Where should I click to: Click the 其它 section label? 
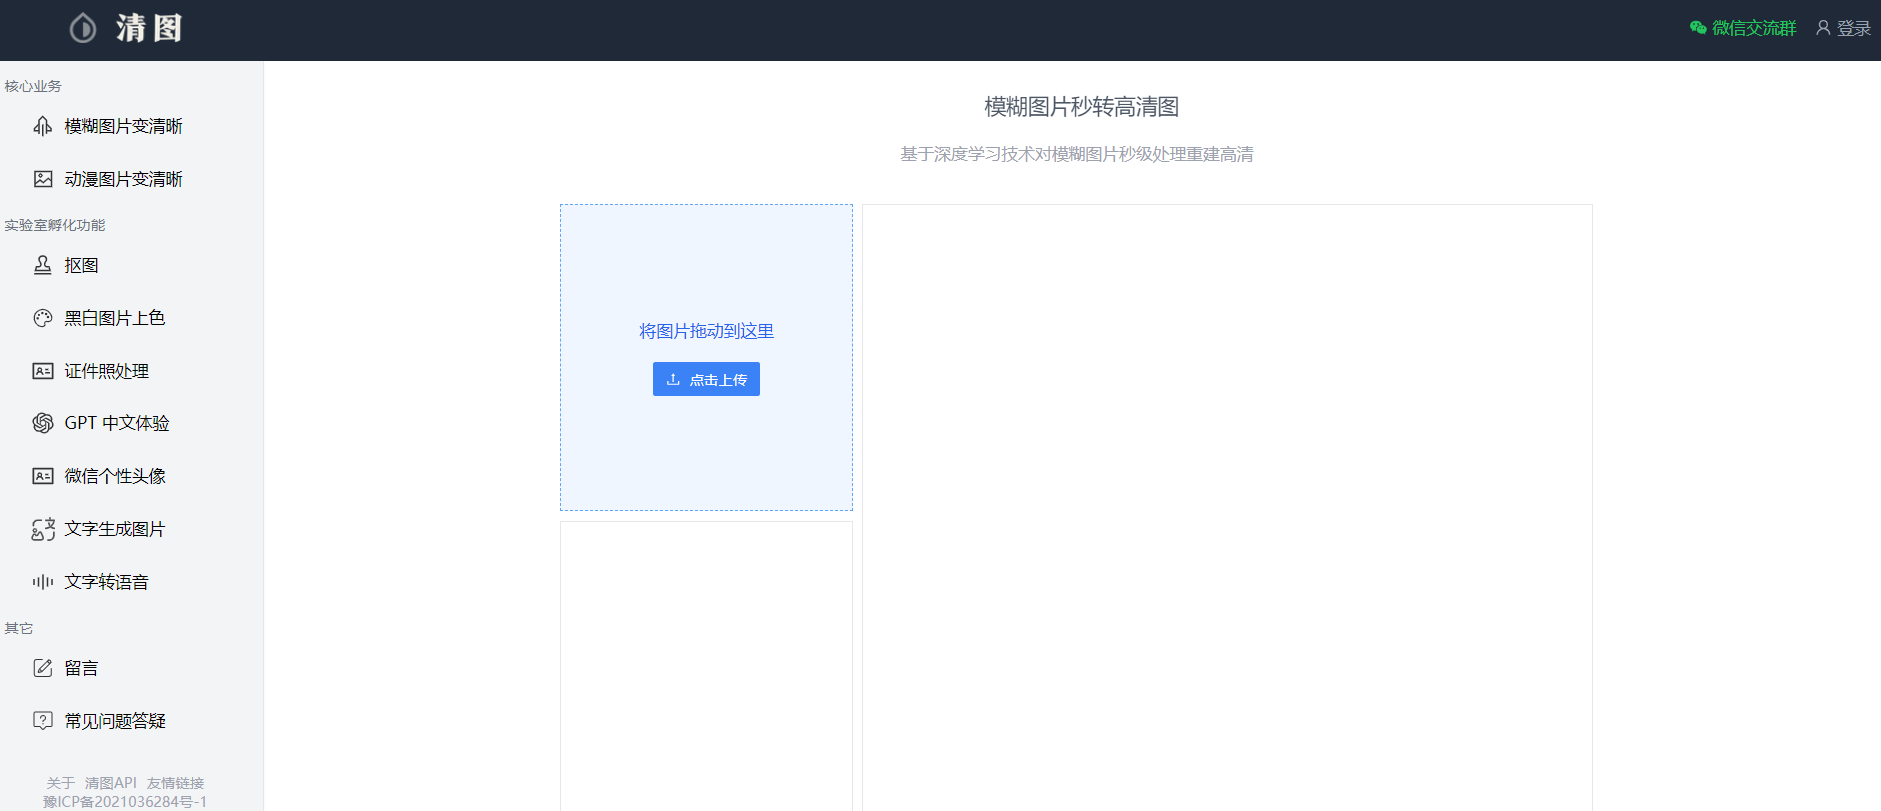coord(19,628)
